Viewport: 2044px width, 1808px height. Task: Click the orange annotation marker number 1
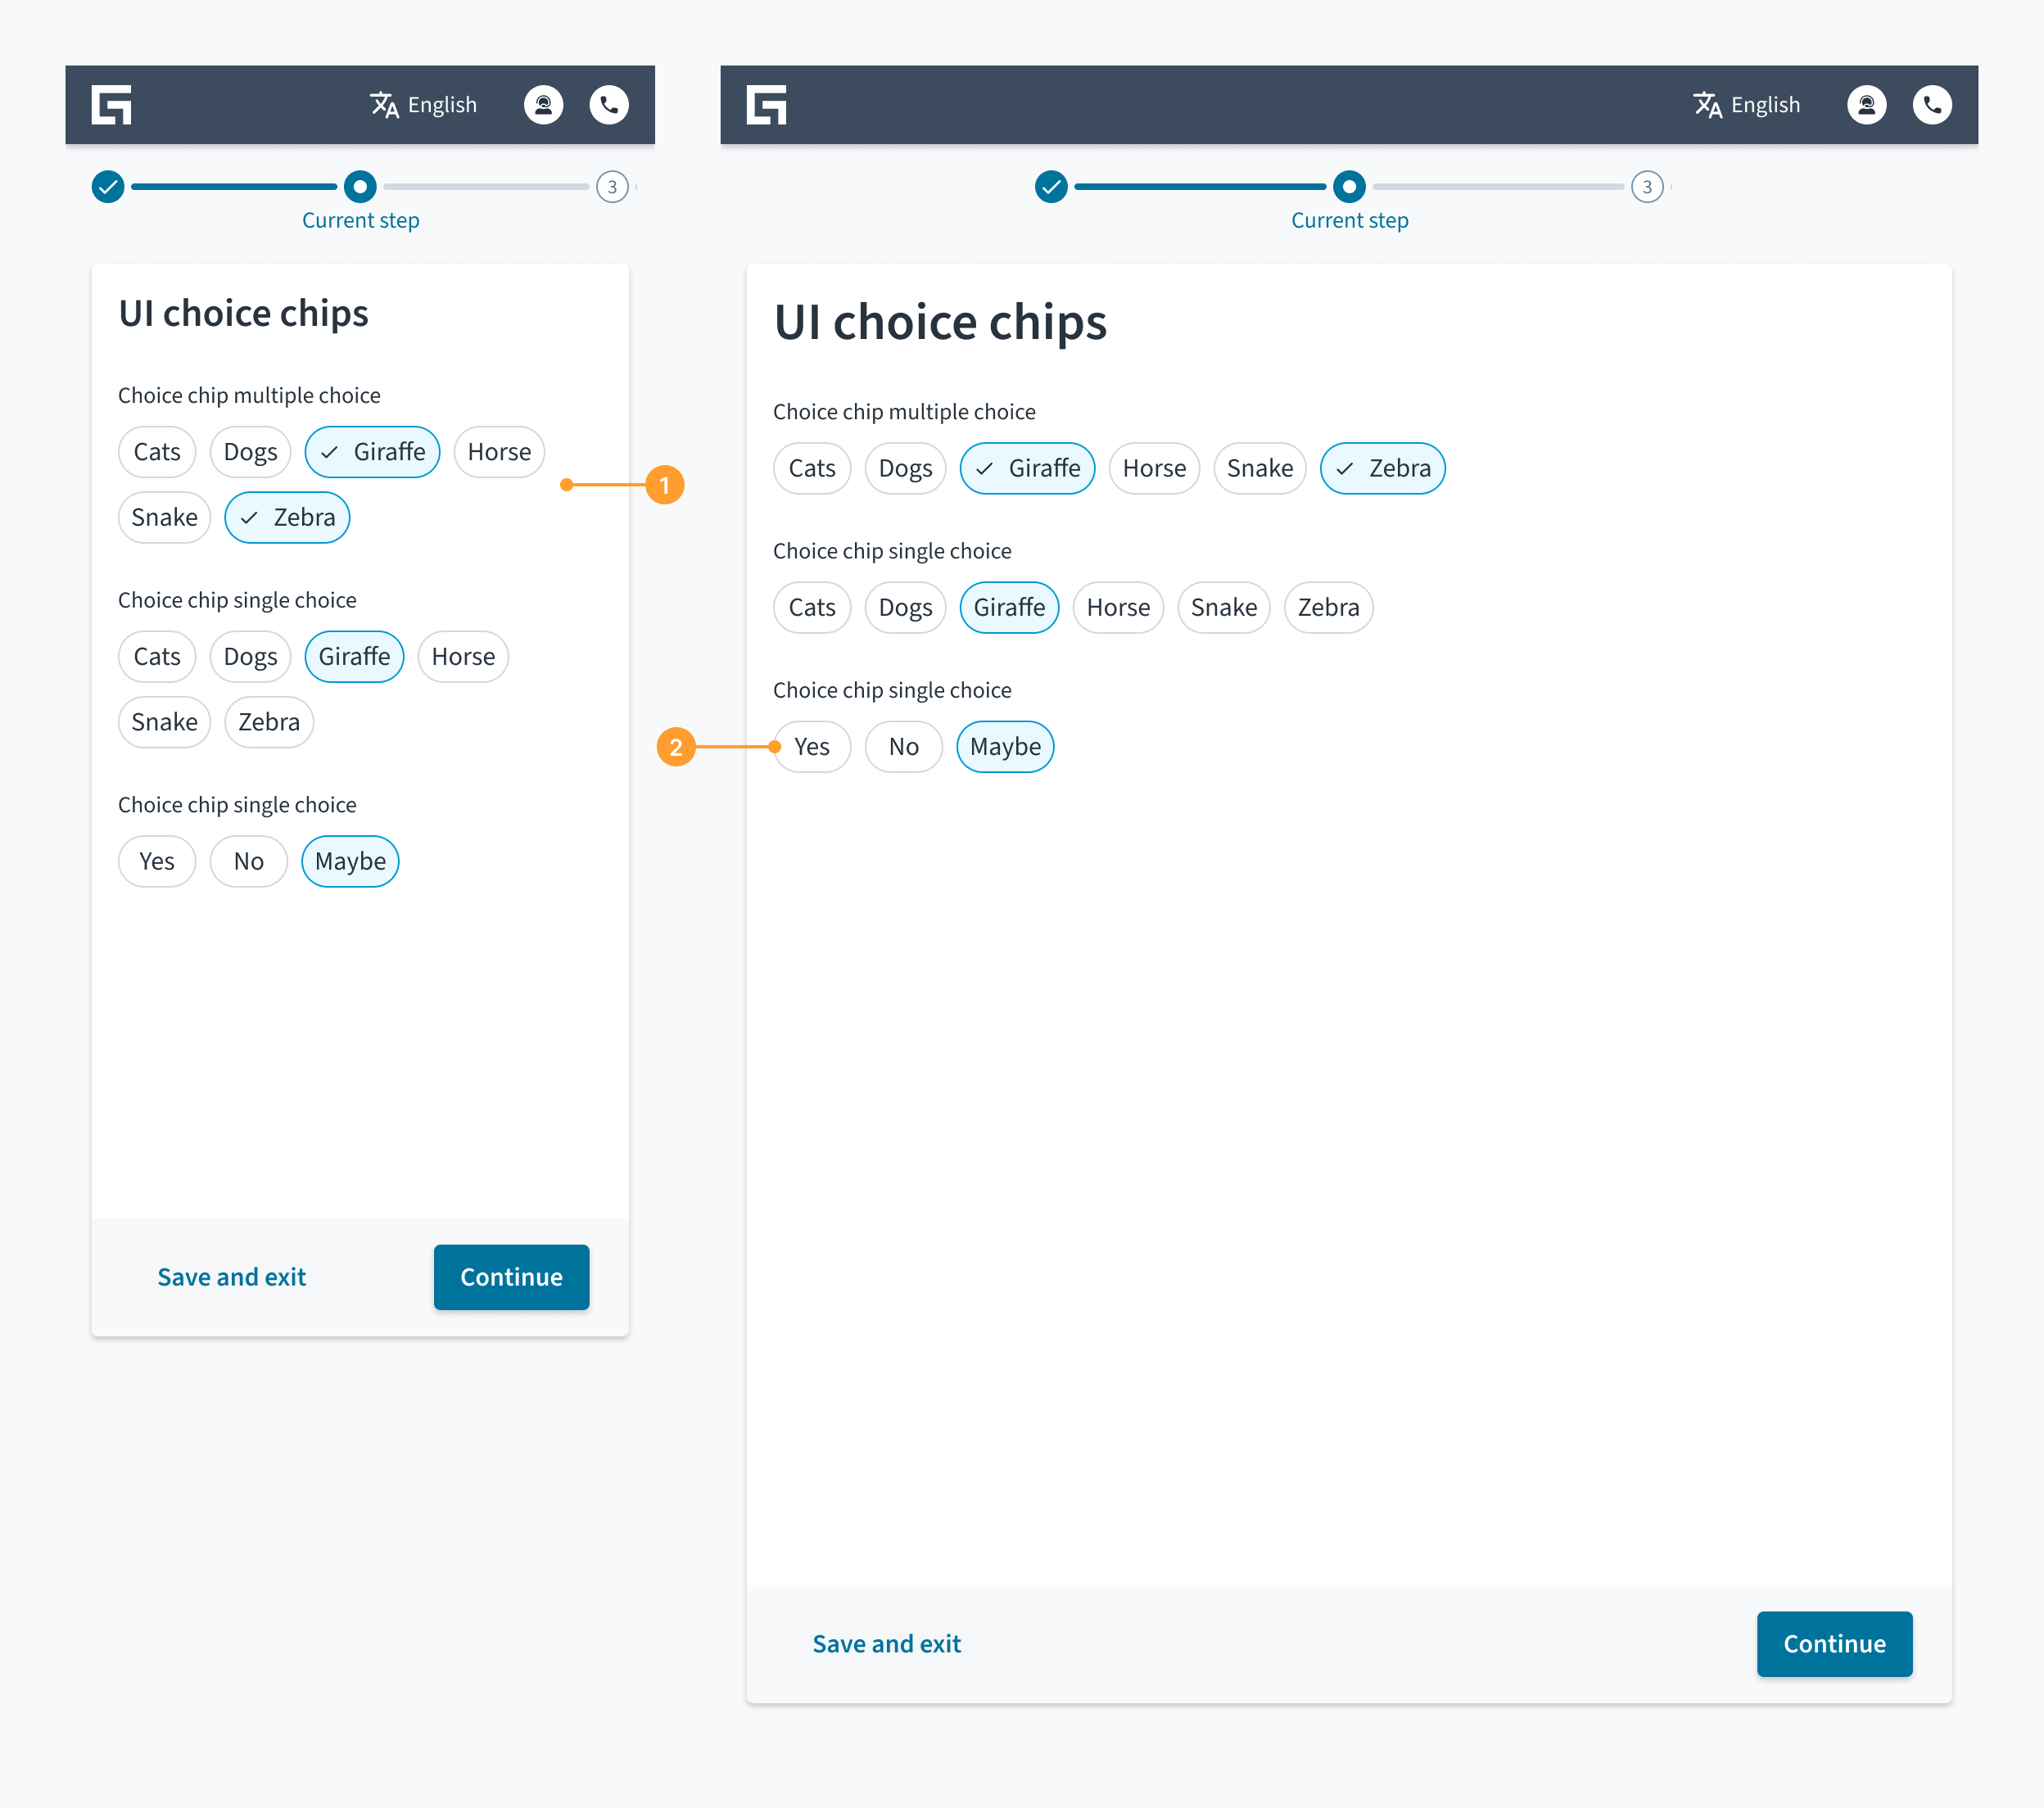(x=664, y=485)
